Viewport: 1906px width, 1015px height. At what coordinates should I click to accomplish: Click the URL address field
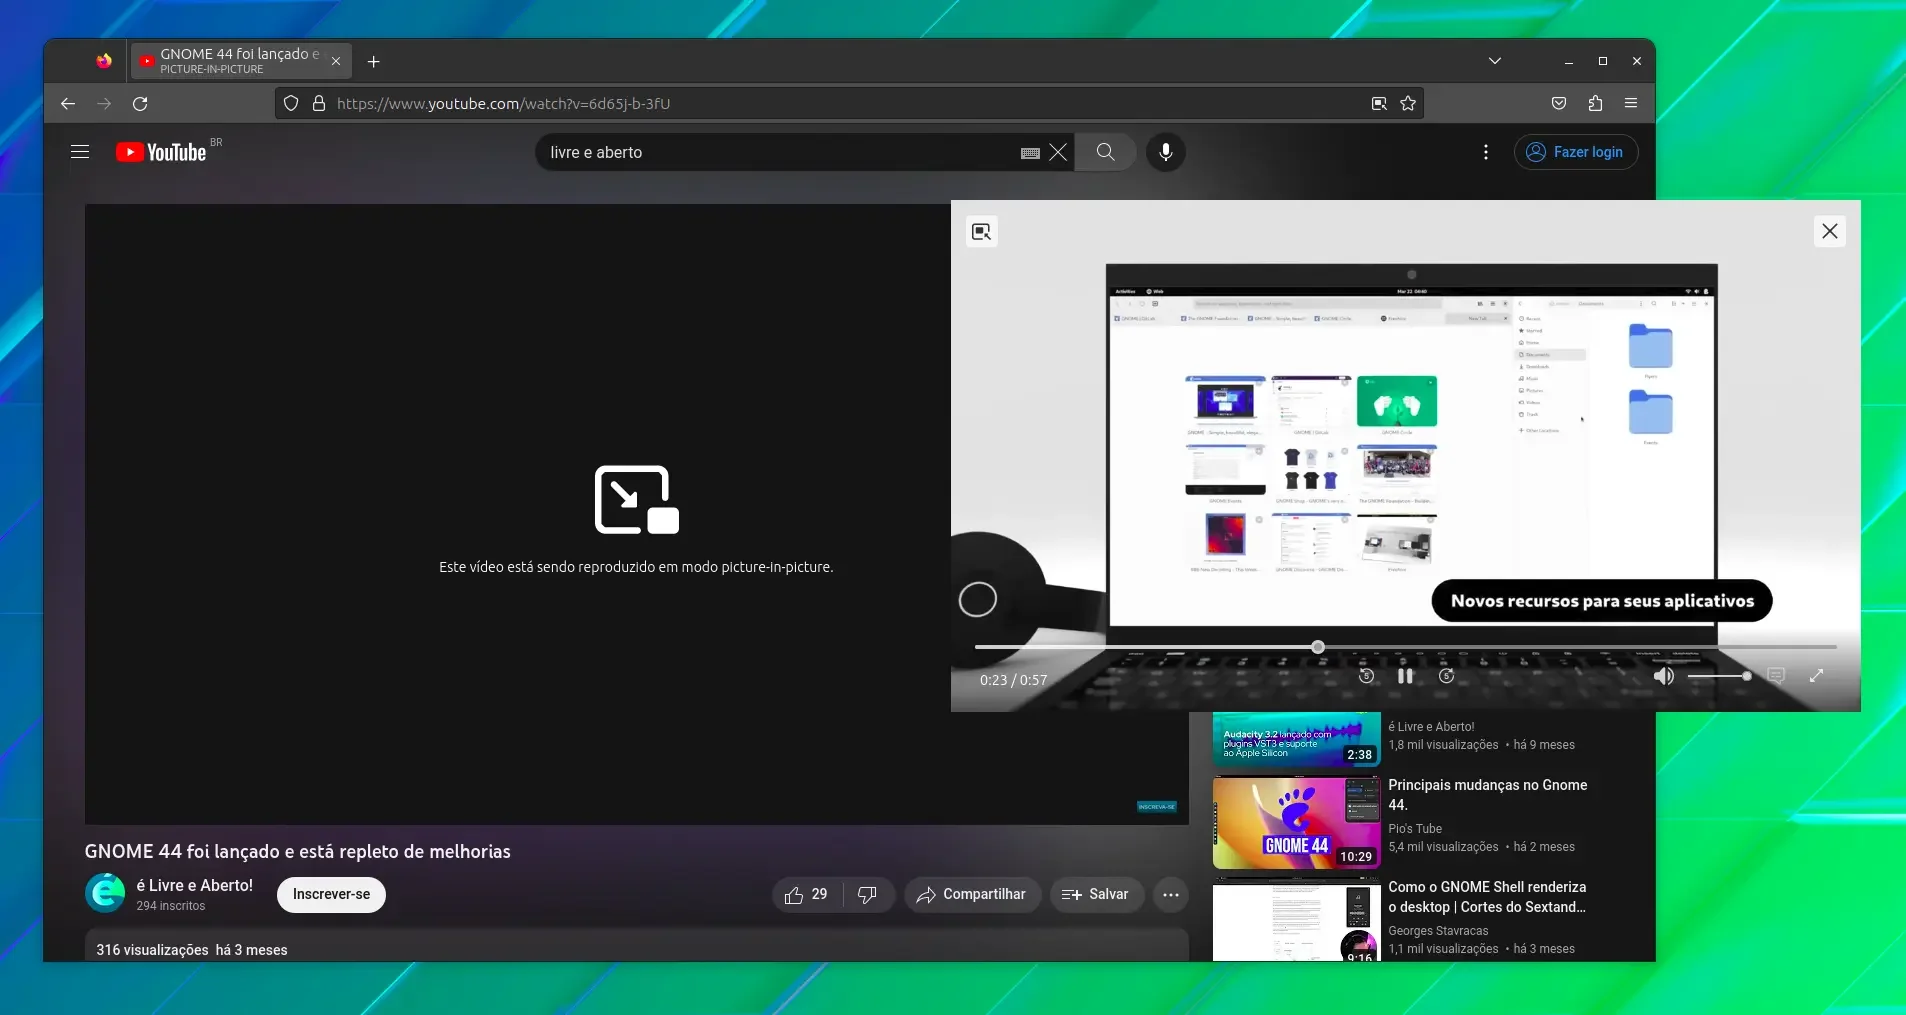tap(850, 103)
